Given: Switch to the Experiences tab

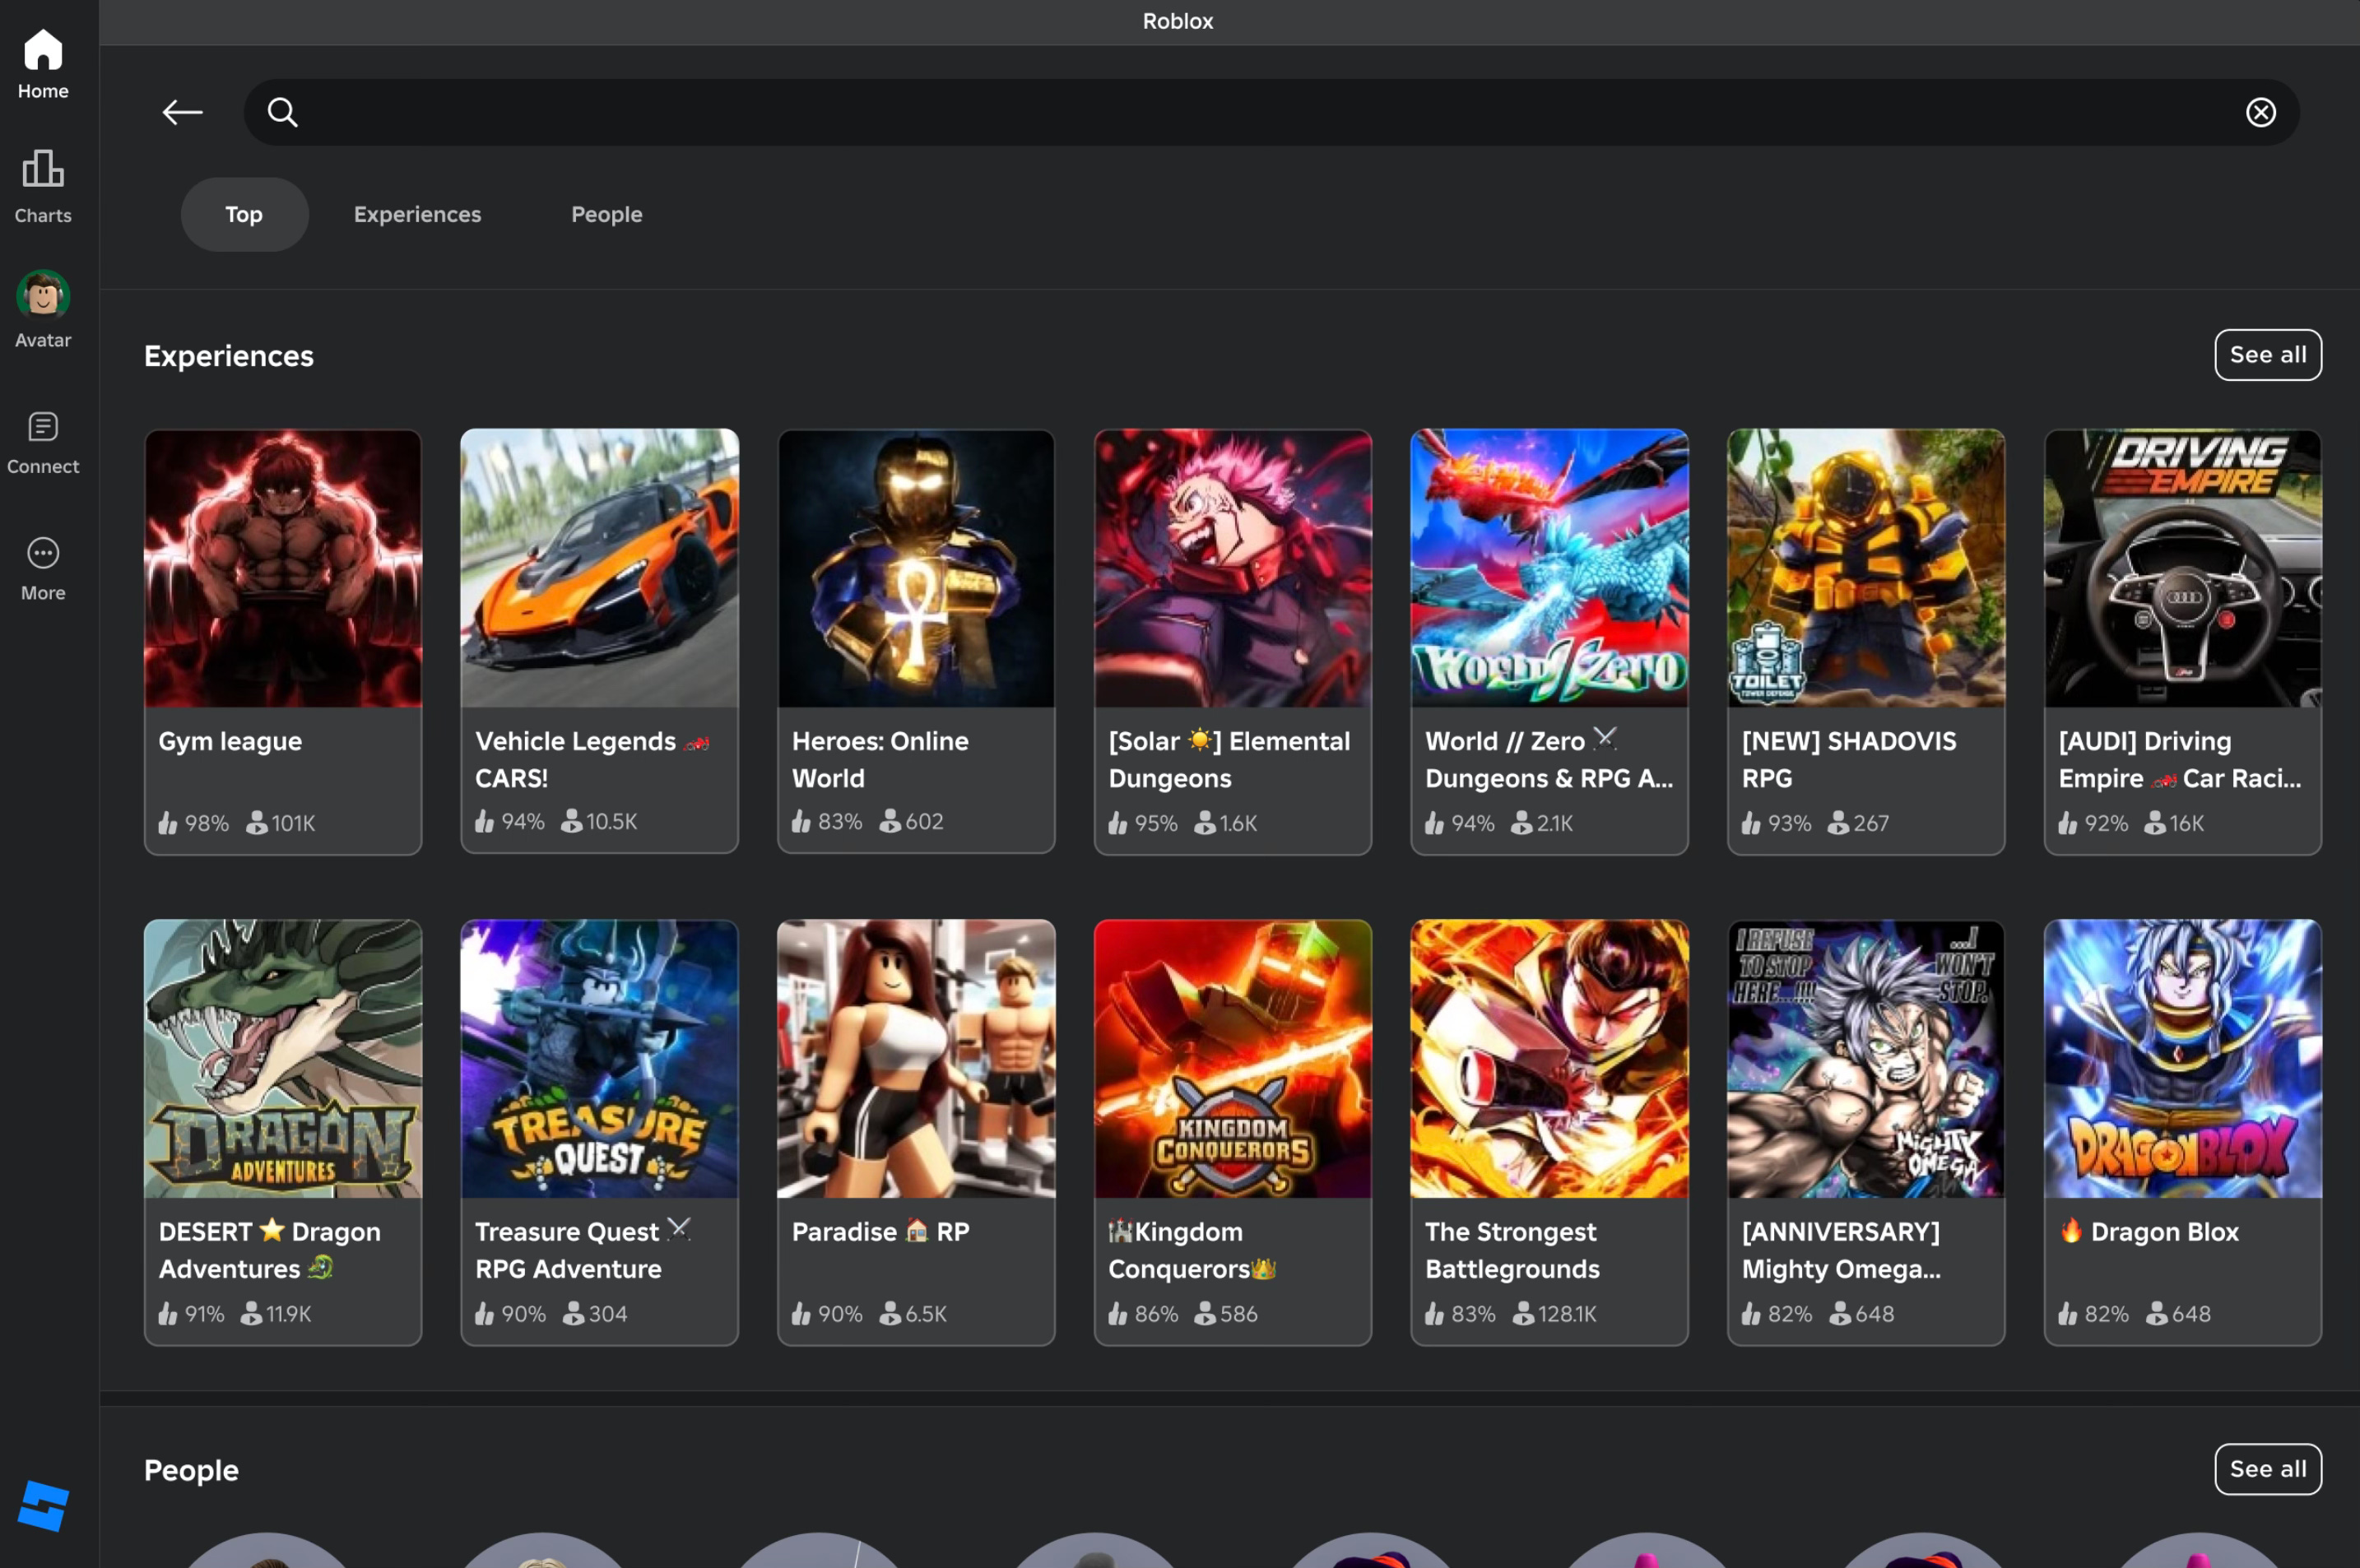Looking at the screenshot, I should 417,214.
